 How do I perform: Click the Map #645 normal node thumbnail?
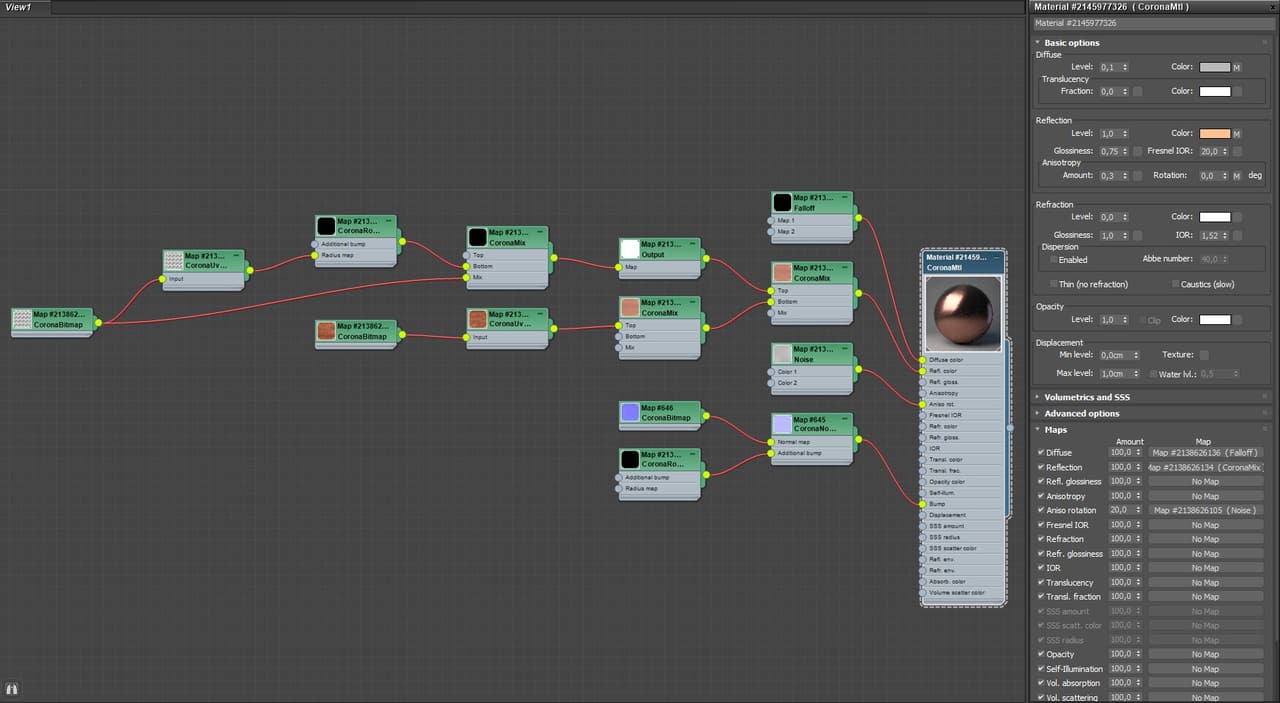(782, 424)
